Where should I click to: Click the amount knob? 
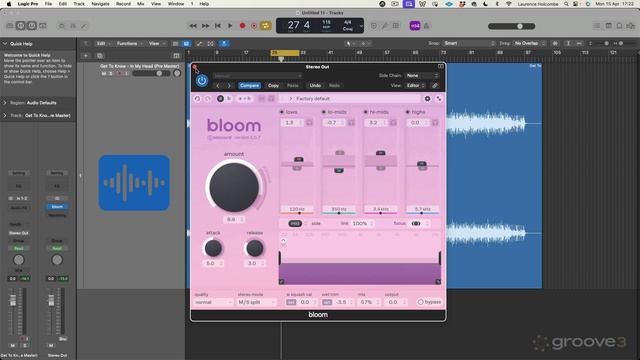click(x=234, y=187)
